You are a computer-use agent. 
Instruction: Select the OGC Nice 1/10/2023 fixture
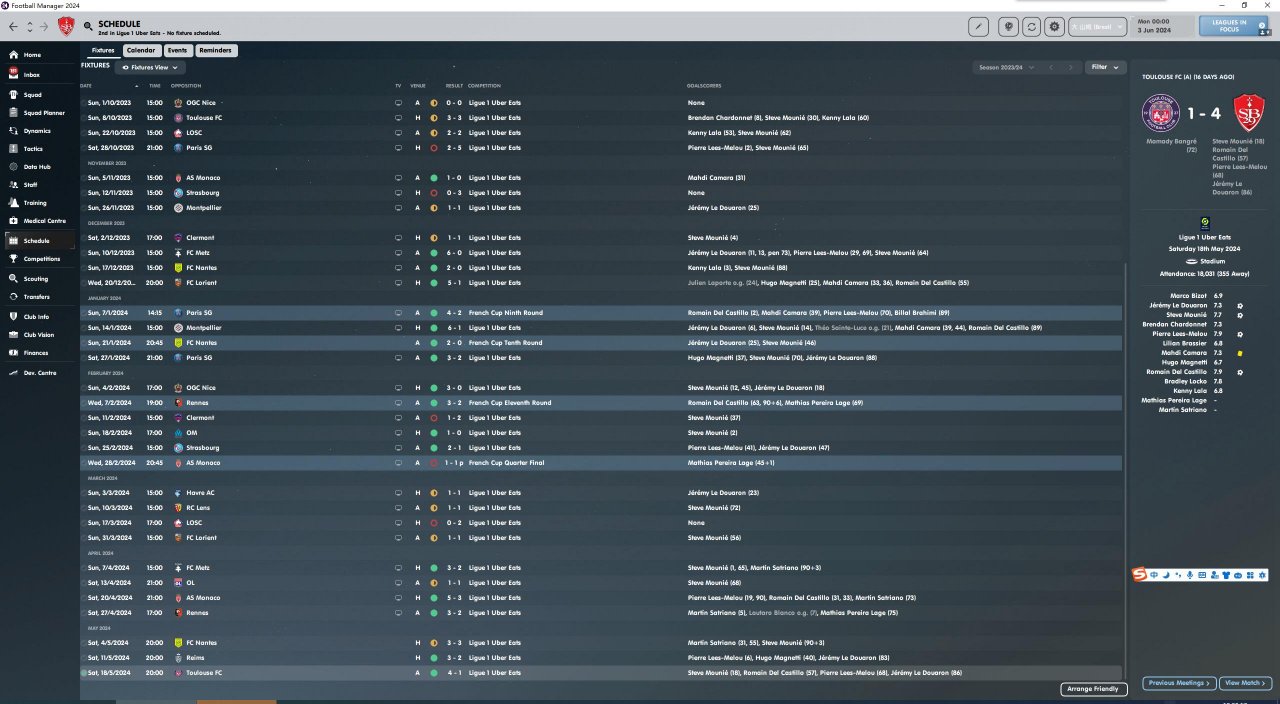pyautogui.click(x=601, y=103)
